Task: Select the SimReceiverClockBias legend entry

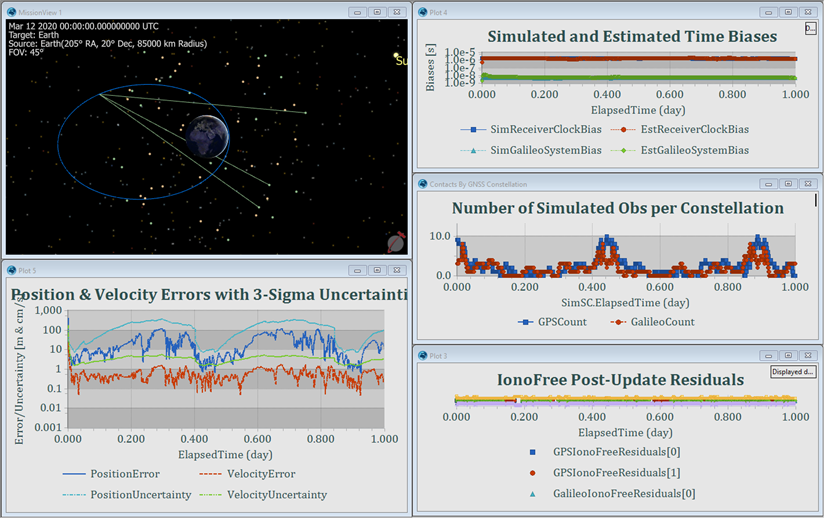Action: tap(531, 129)
